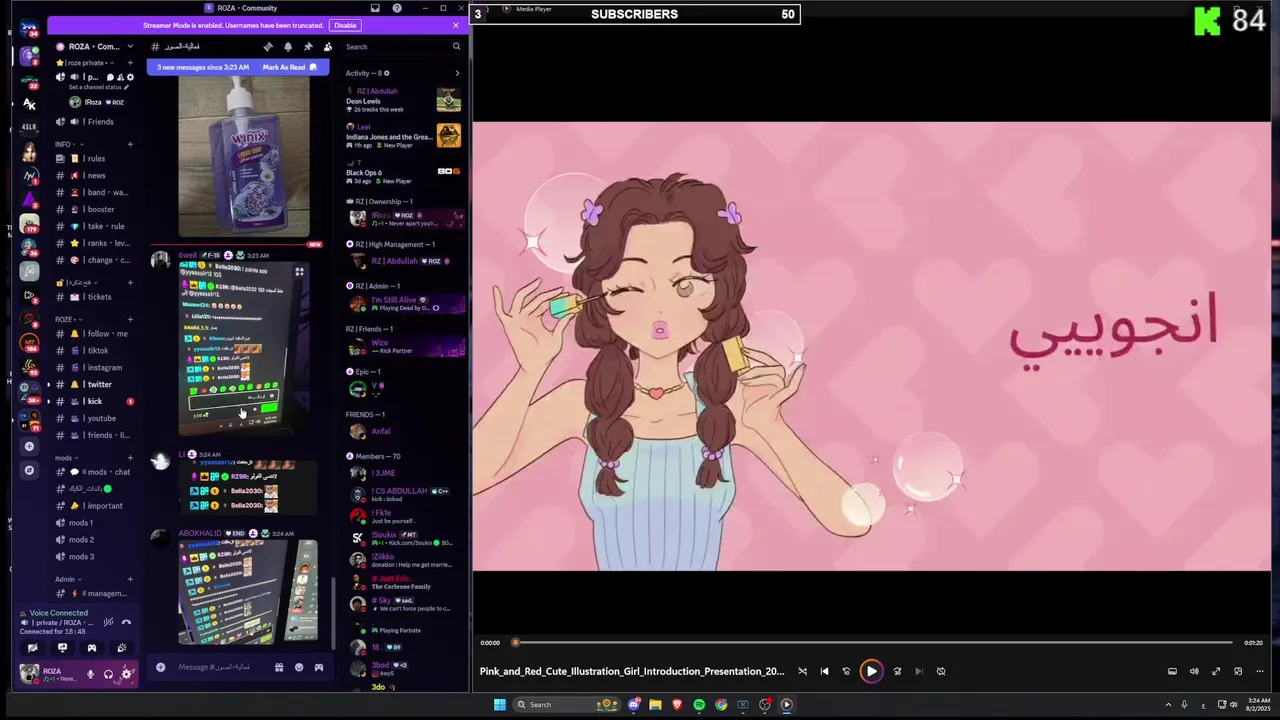Toggle member list icon in channel header
The height and width of the screenshot is (720, 1280).
tap(328, 47)
